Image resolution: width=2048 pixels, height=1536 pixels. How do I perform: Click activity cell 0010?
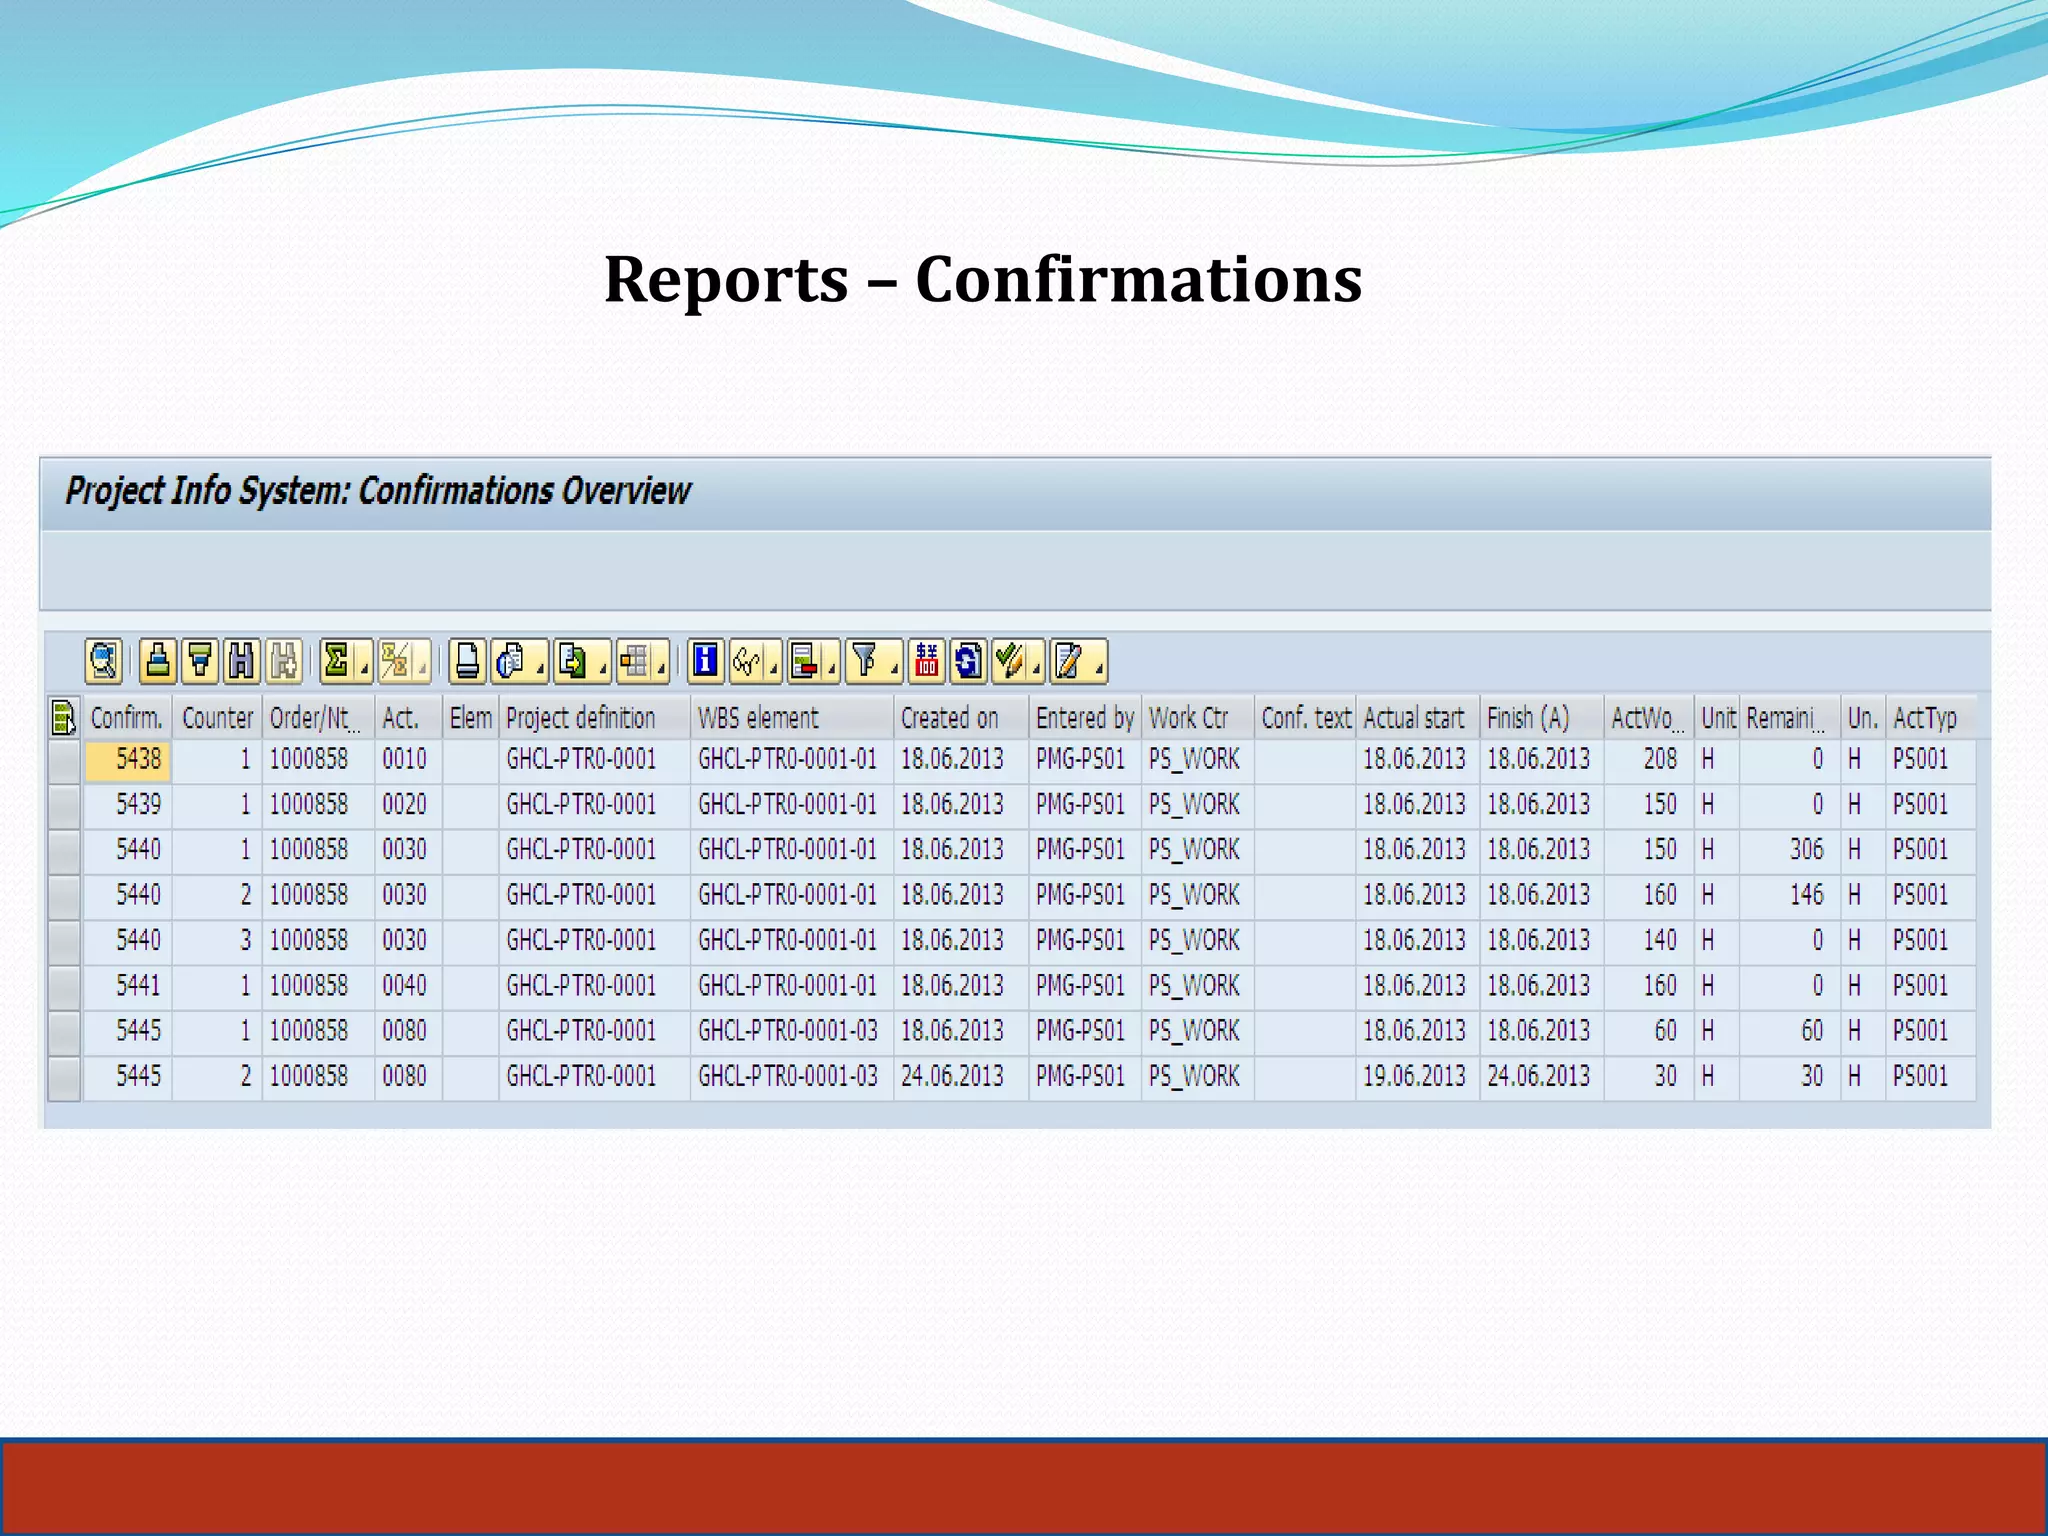click(x=404, y=760)
